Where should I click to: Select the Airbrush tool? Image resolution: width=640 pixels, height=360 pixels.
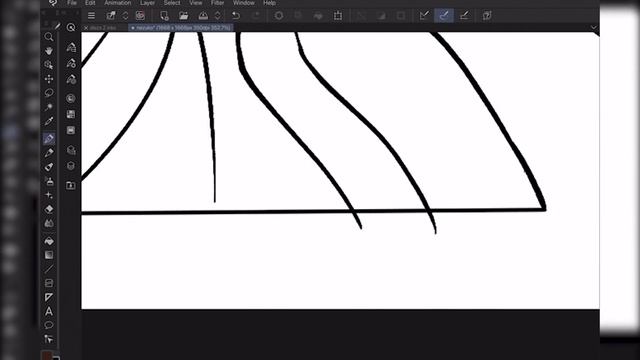[x=49, y=181]
